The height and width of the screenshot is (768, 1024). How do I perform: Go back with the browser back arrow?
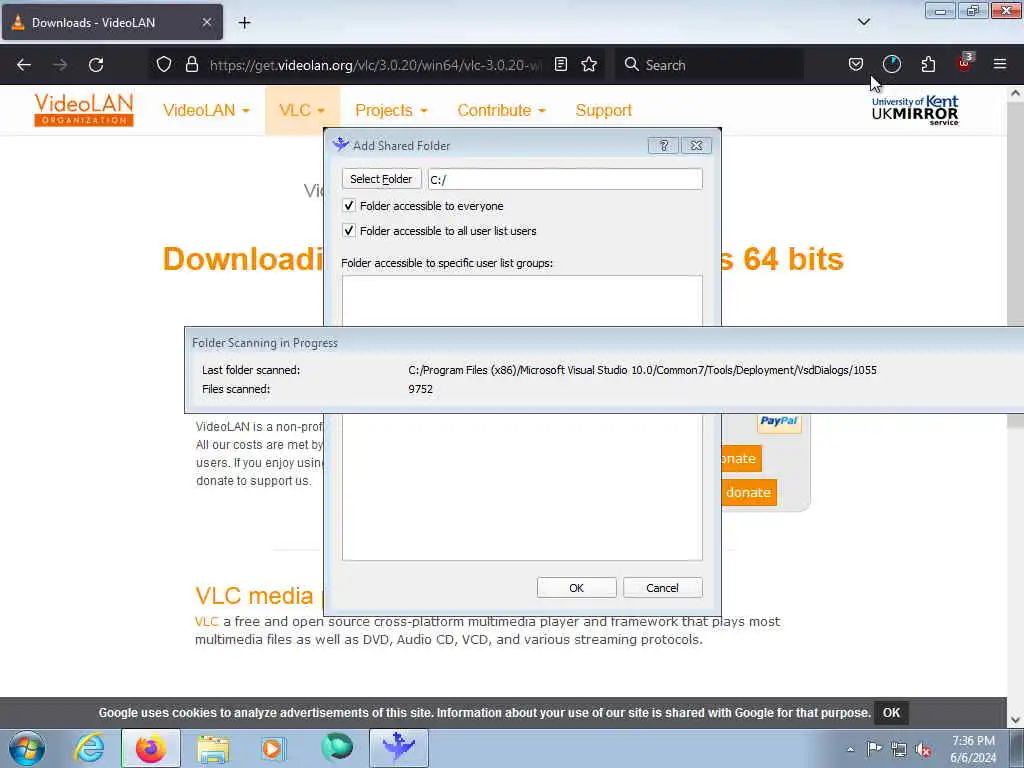pyautogui.click(x=24, y=65)
